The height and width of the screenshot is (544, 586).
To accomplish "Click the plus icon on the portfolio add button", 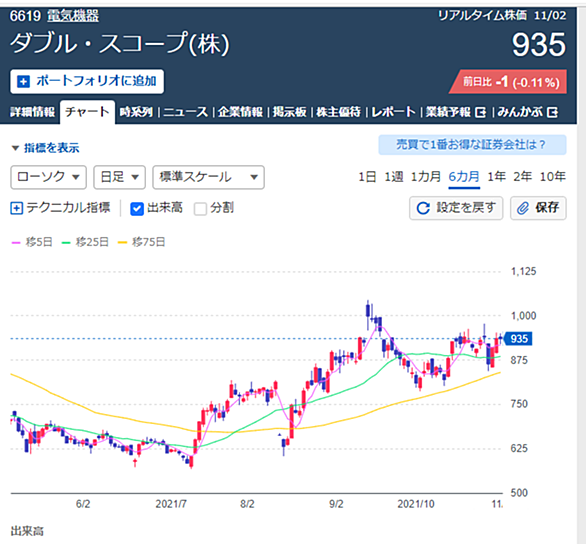I will click(x=24, y=81).
